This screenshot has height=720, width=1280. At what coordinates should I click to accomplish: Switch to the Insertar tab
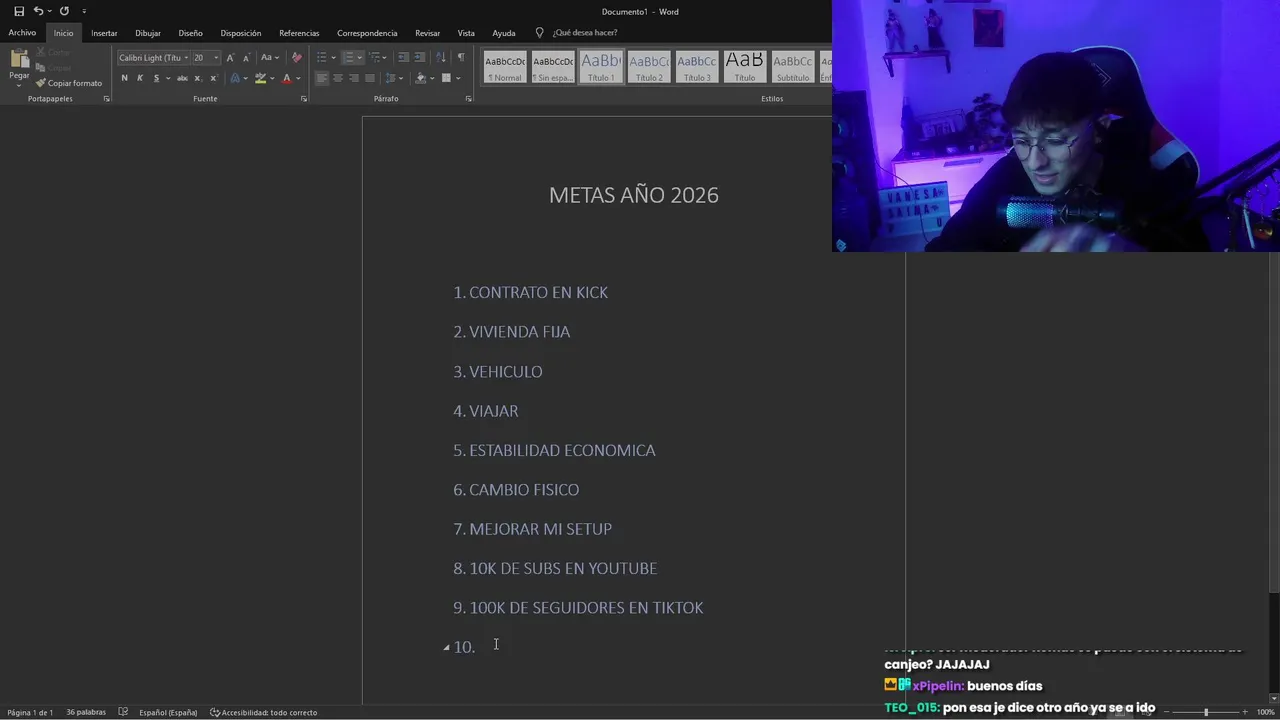pyautogui.click(x=104, y=33)
